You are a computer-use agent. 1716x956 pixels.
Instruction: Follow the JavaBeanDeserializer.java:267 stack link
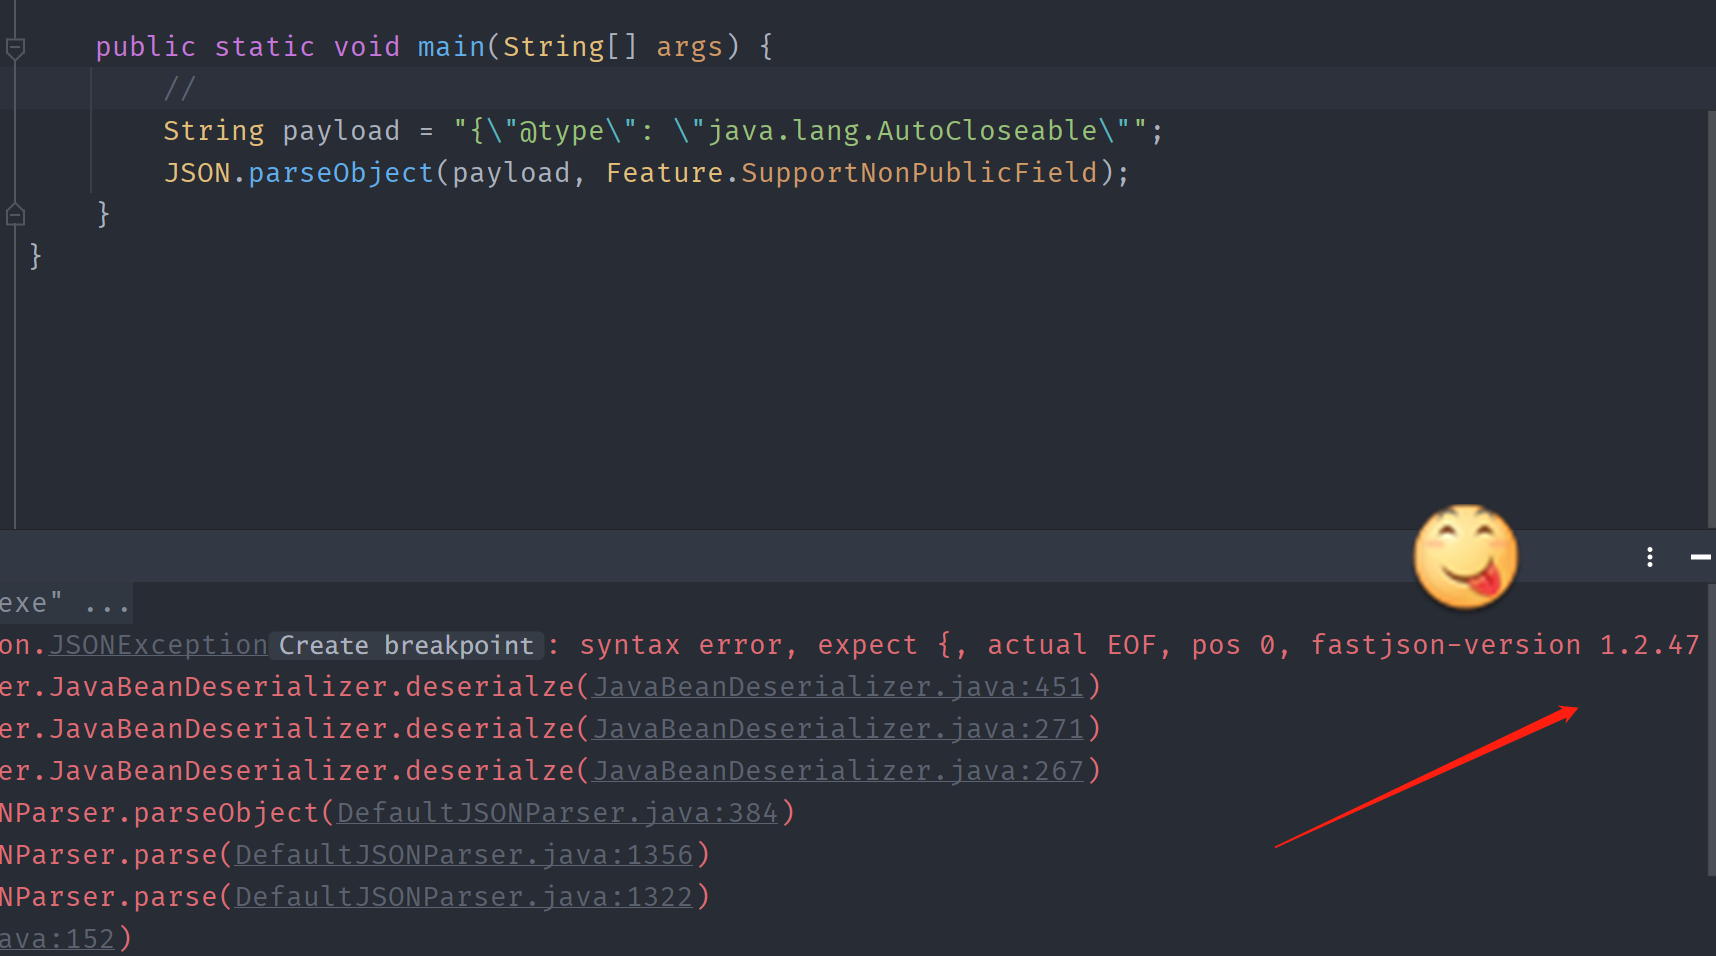(839, 771)
